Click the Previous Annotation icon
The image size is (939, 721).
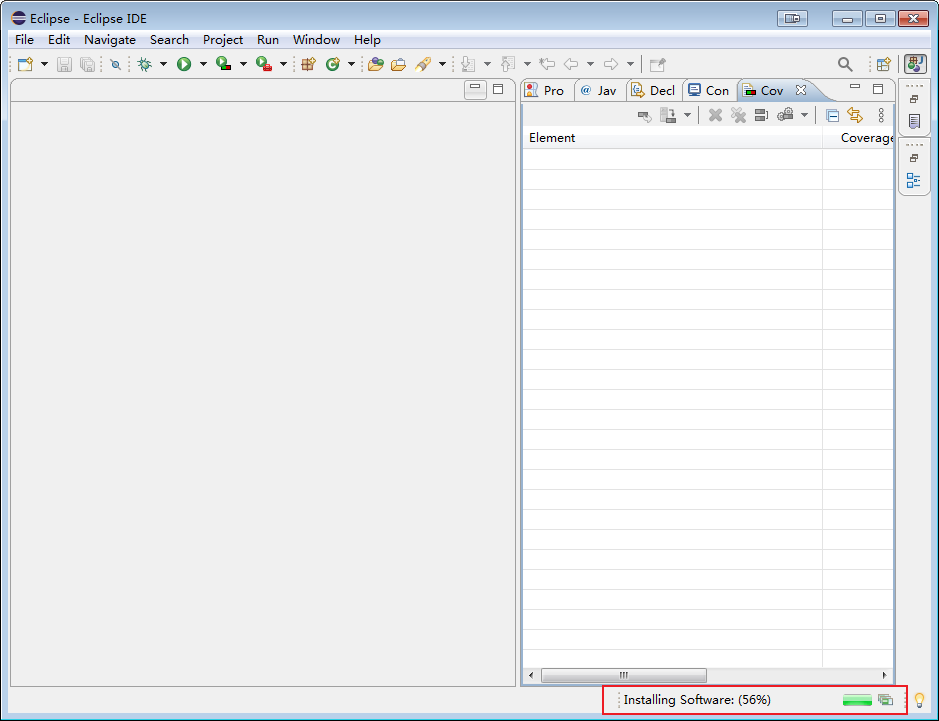[508, 64]
